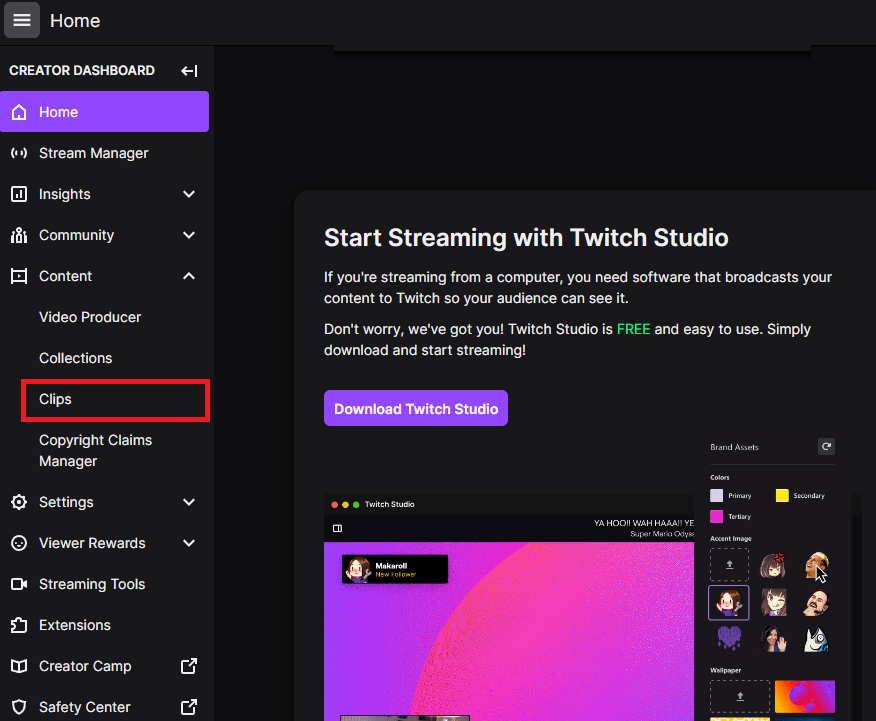
Task: Open Collections under Content
Action: click(x=75, y=358)
